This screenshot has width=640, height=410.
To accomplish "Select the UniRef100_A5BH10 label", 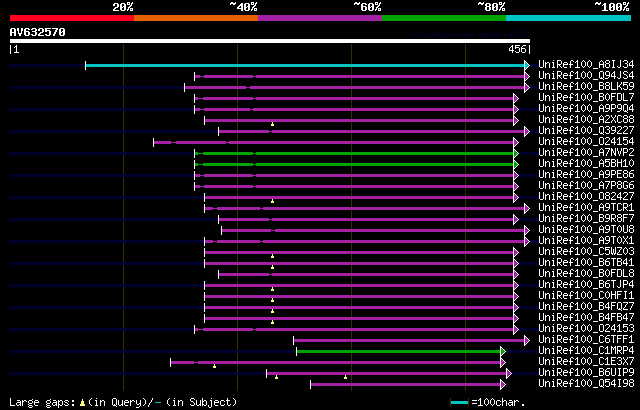I will coord(586,164).
